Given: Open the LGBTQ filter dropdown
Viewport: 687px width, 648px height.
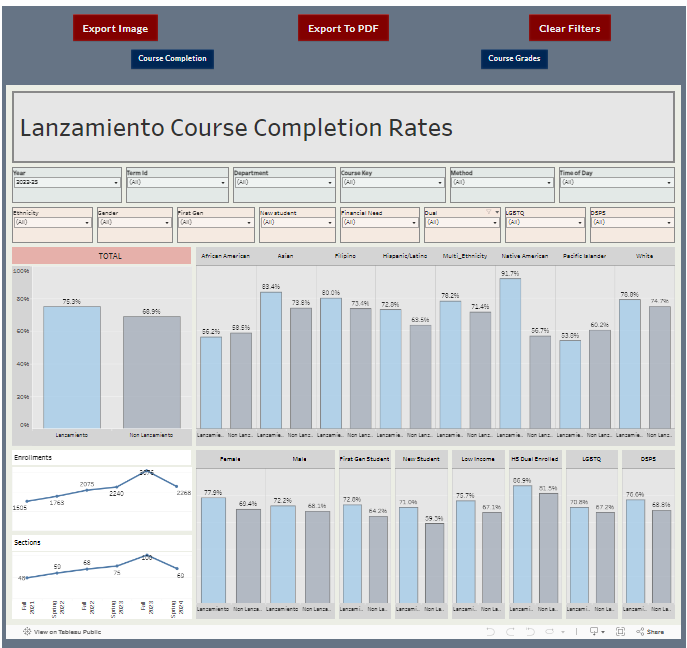Looking at the screenshot, I should 543,223.
